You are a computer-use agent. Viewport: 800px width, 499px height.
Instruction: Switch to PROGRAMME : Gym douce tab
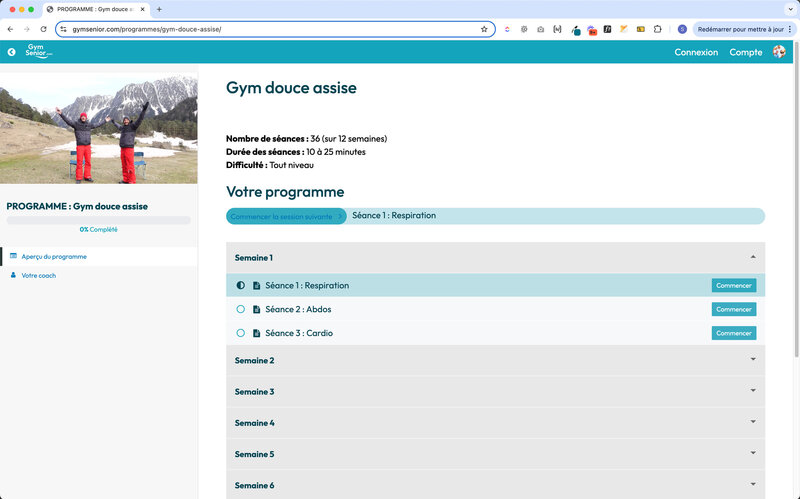click(95, 9)
